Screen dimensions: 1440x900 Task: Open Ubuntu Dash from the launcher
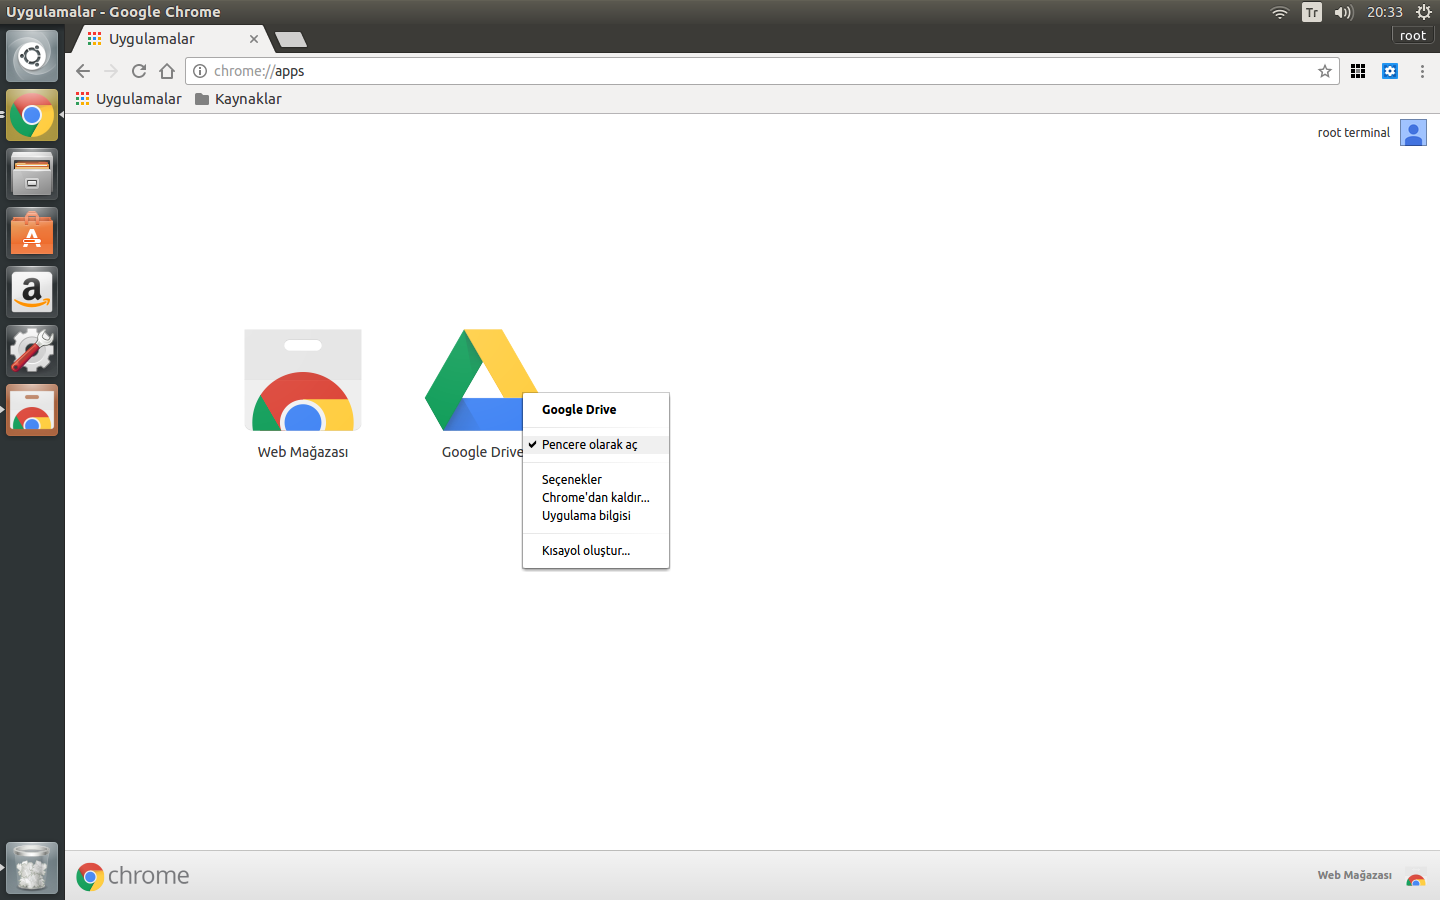click(x=32, y=56)
